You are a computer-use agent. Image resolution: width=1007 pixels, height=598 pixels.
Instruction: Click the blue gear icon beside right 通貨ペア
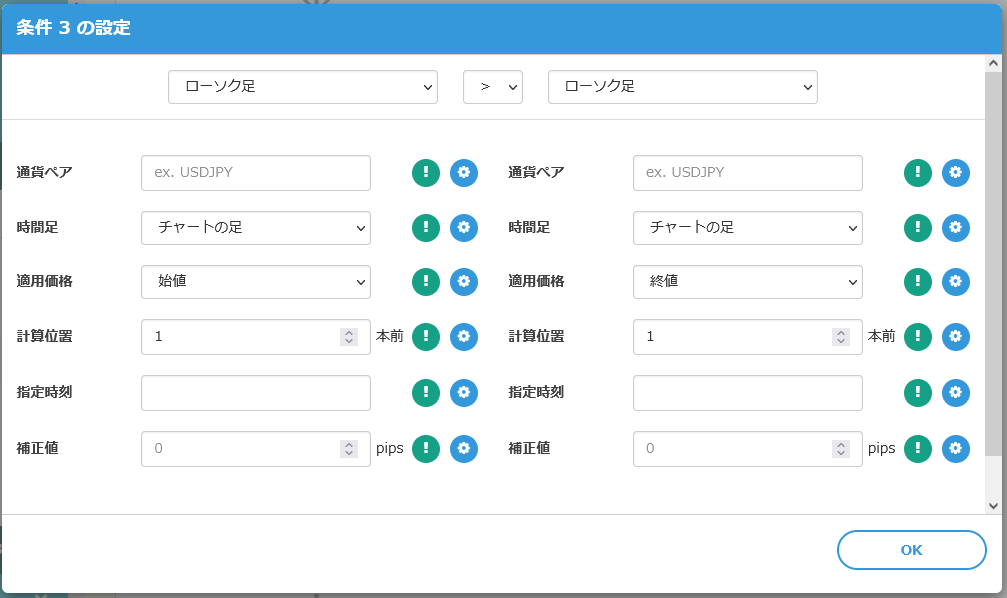tap(956, 172)
